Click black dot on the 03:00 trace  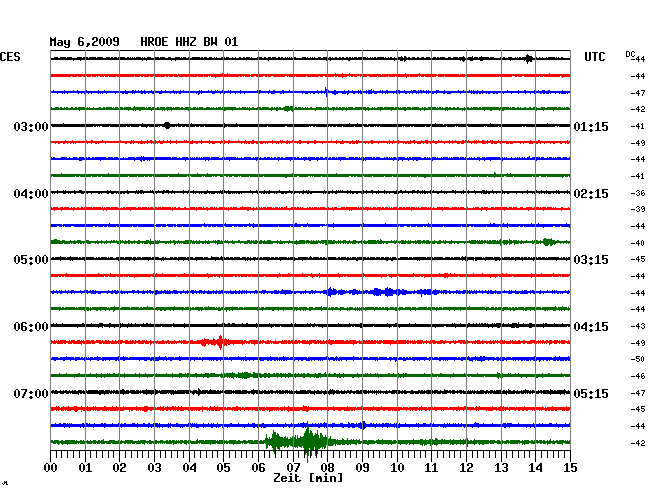pyautogui.click(x=167, y=126)
